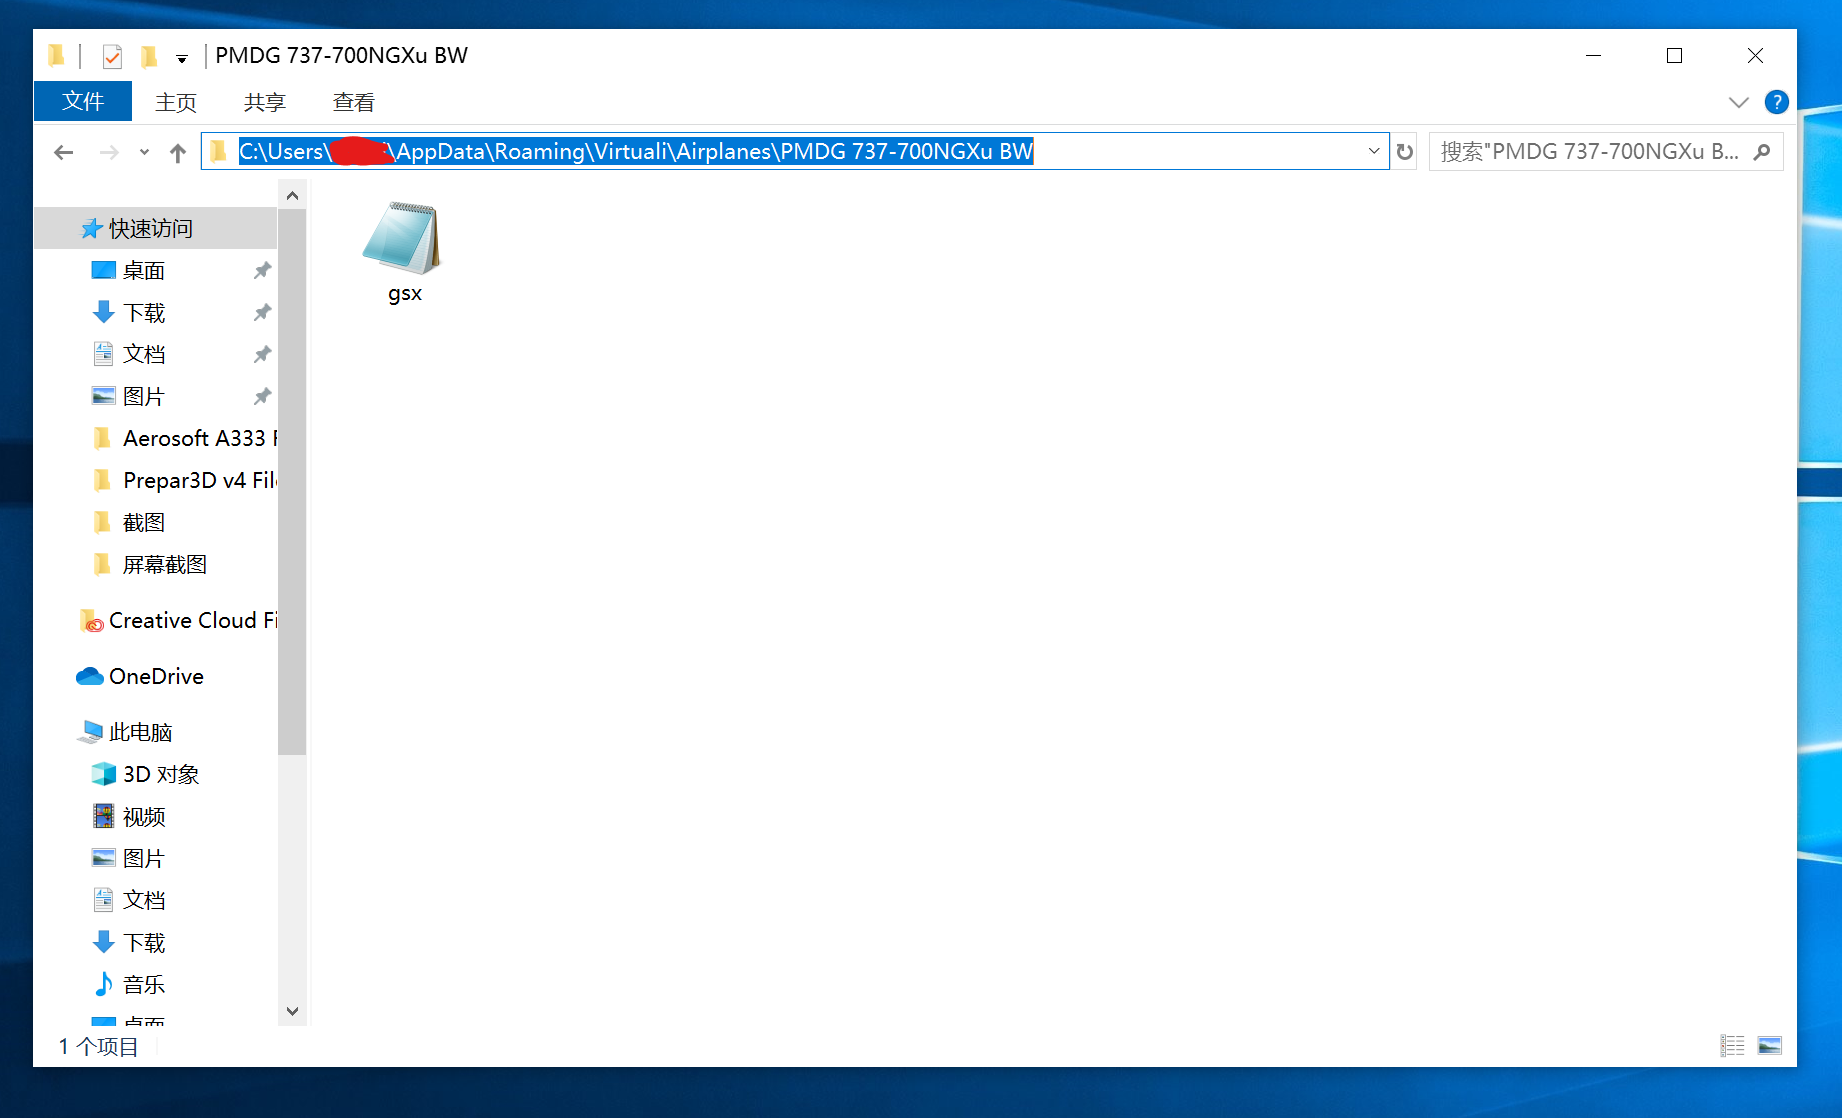Click the Back navigation arrow
Image resolution: width=1842 pixels, height=1118 pixels.
pos(64,152)
